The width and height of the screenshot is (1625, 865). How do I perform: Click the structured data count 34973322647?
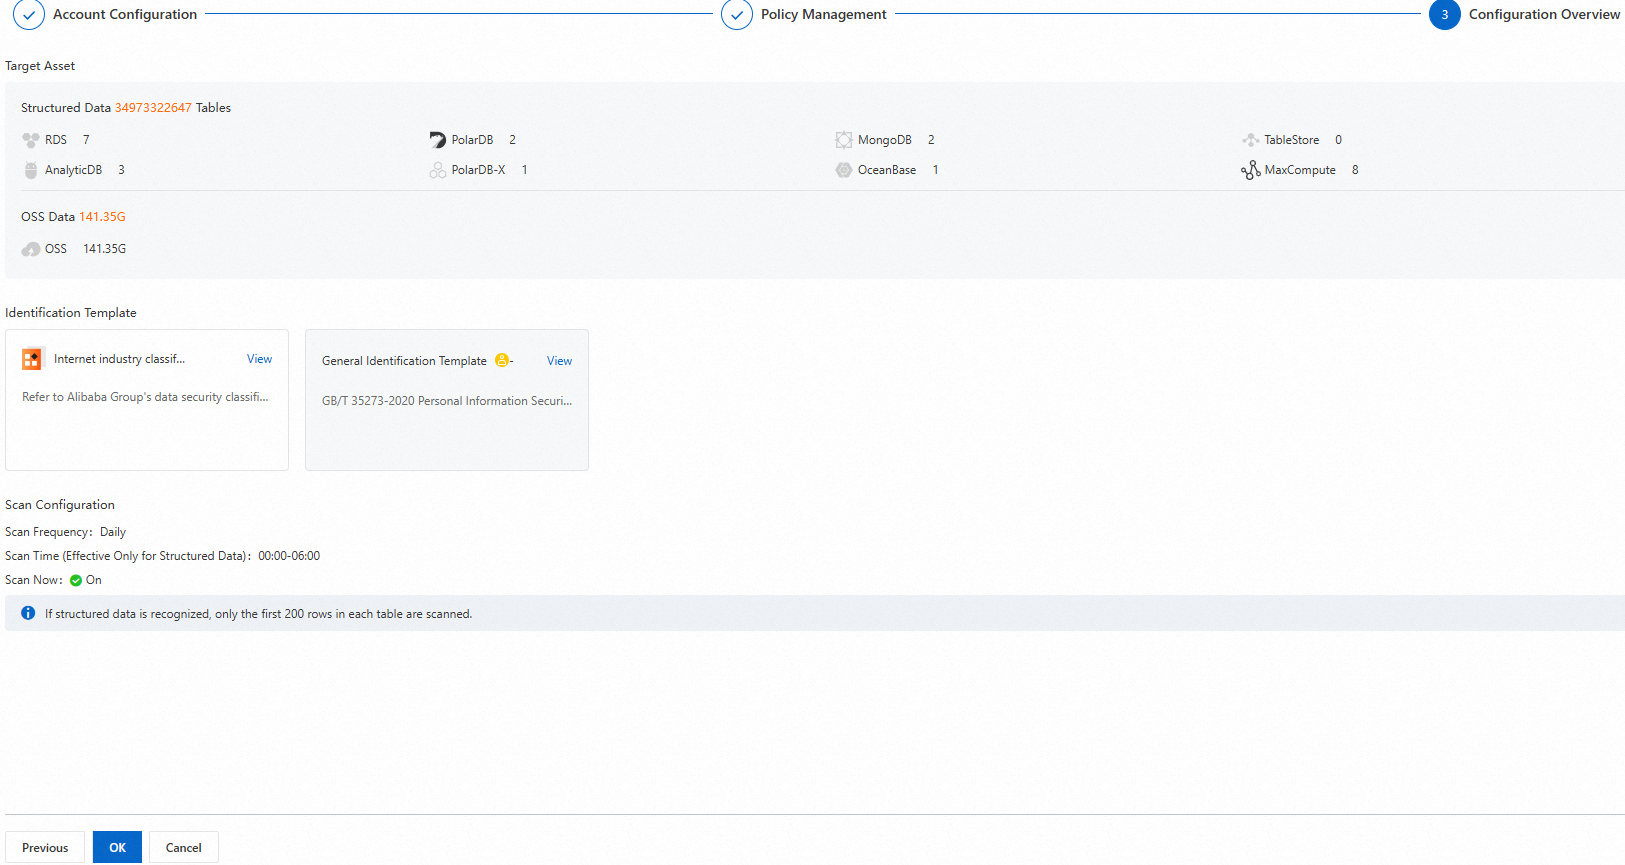coord(153,108)
